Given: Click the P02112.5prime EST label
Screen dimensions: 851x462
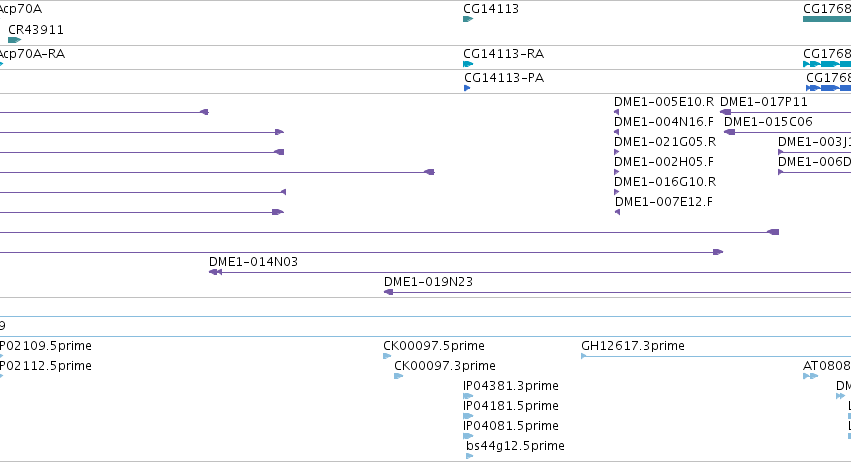Looking at the screenshot, I should [46, 366].
